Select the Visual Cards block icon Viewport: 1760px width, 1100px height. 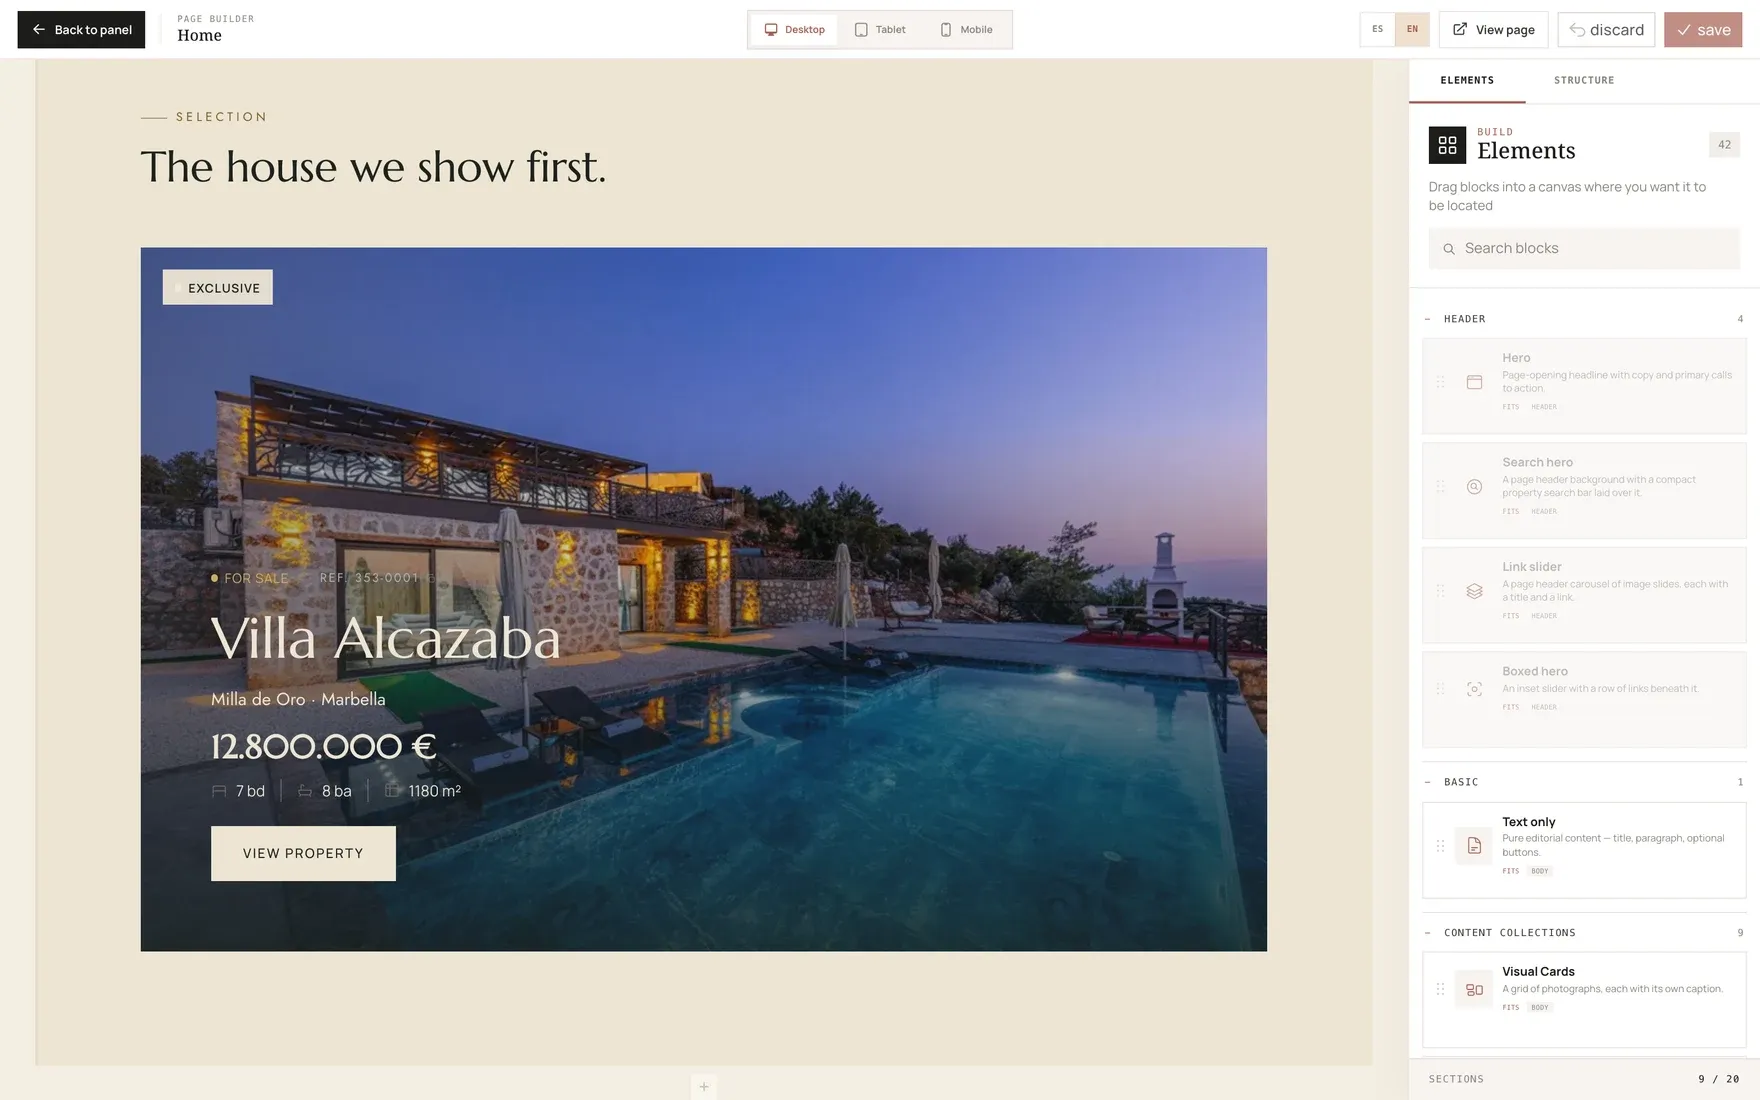[1474, 990]
